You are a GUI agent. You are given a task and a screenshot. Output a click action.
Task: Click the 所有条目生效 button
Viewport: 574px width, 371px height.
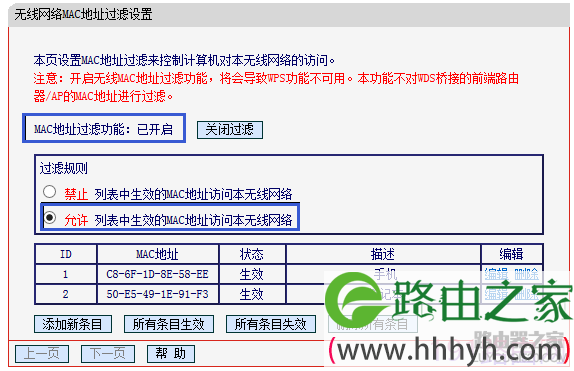click(169, 324)
